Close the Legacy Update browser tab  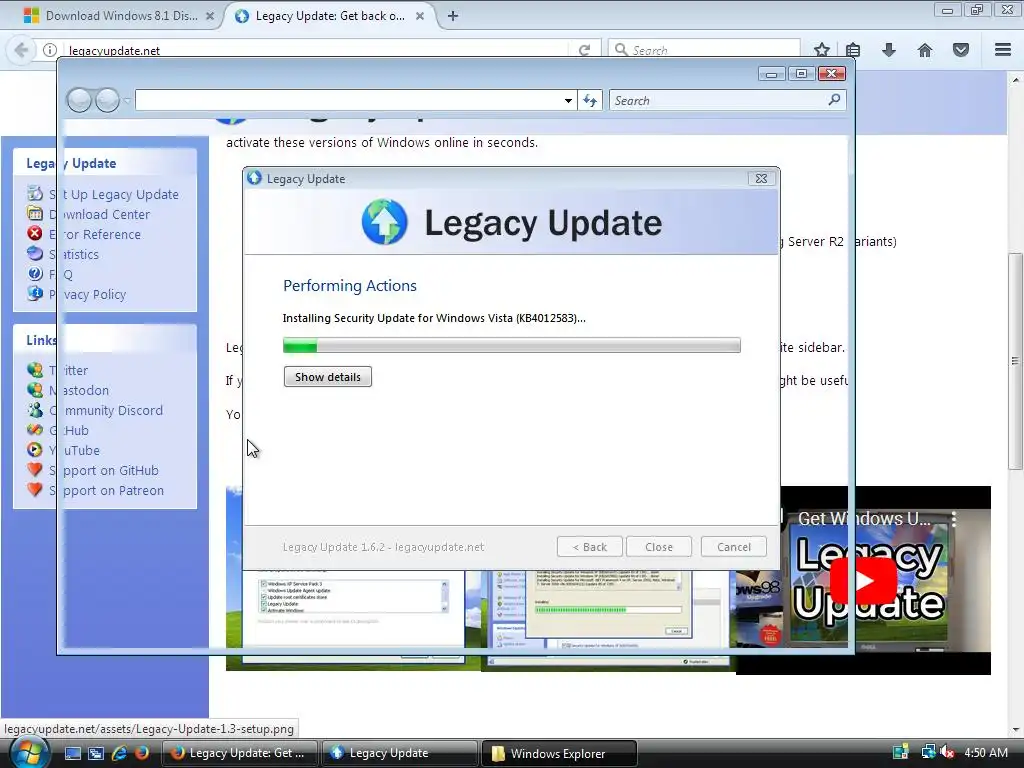click(x=420, y=16)
